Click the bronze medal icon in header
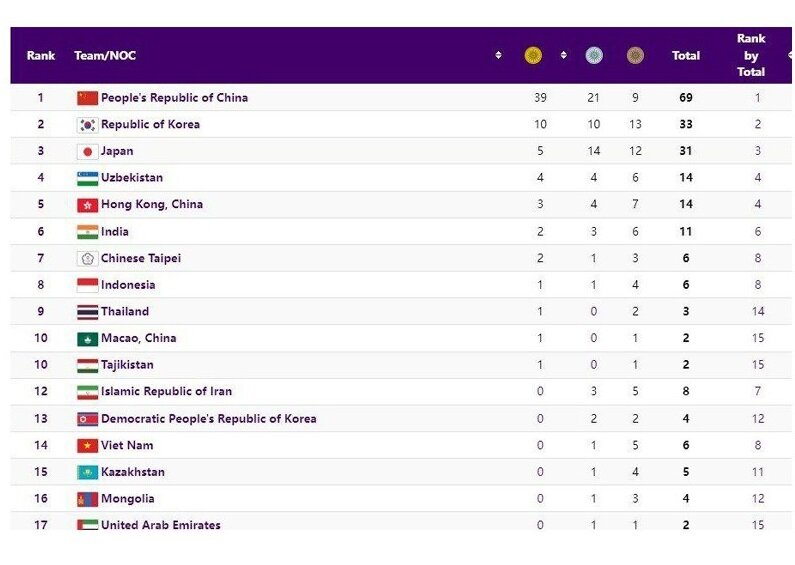795x565 pixels. 635,55
